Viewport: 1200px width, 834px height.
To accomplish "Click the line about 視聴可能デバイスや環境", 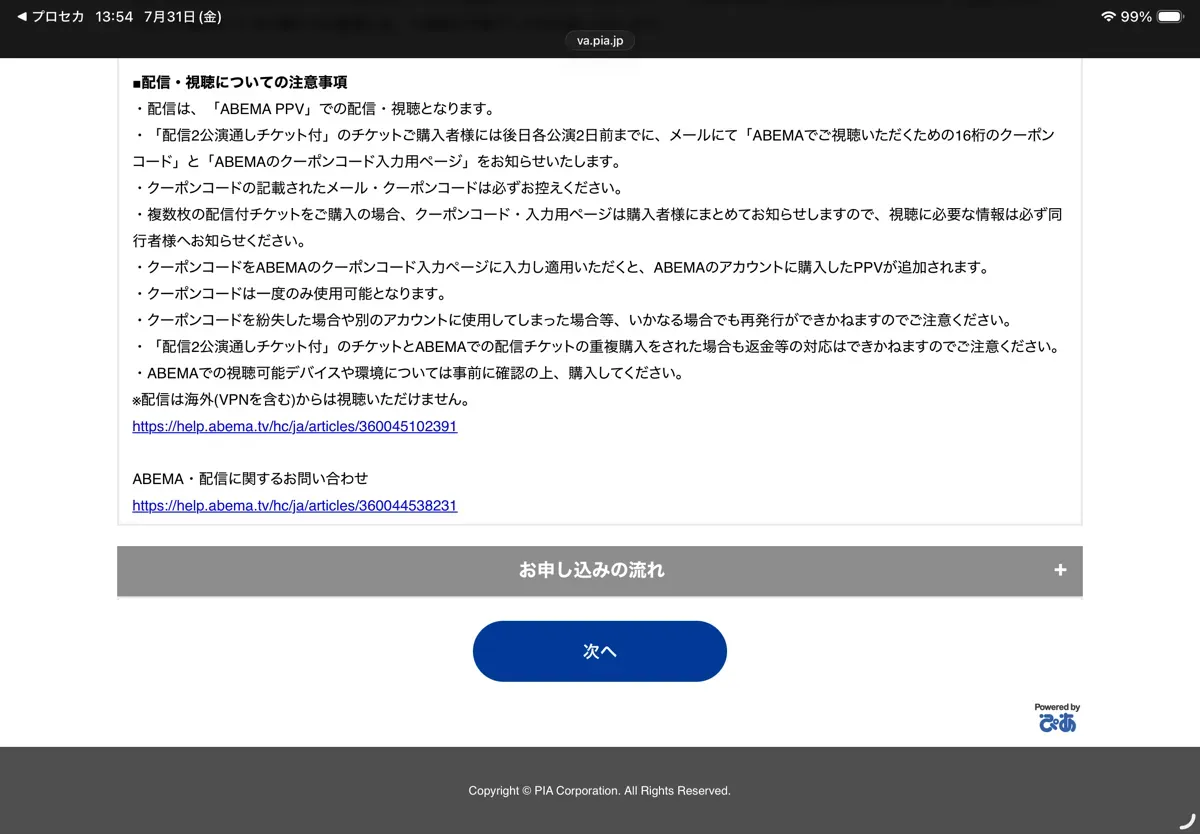I will click(x=408, y=374).
